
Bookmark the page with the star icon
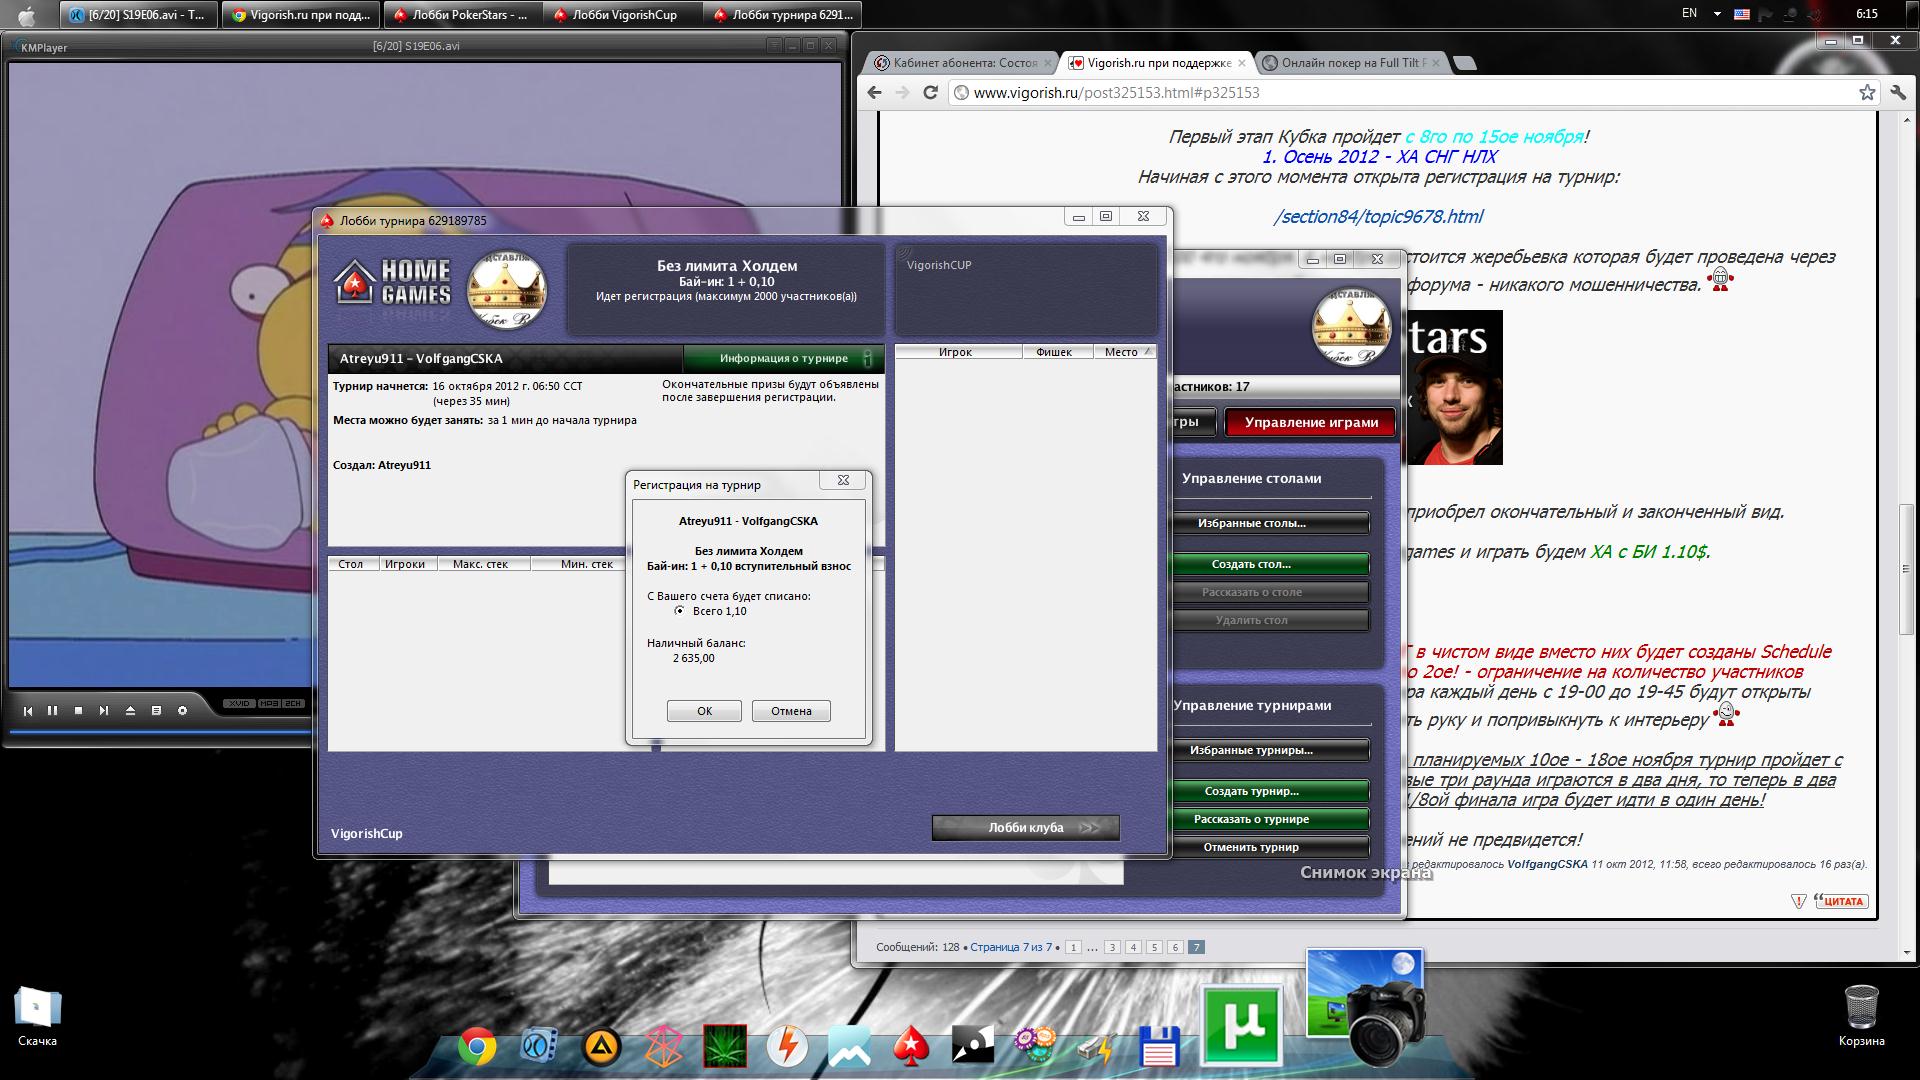1866,92
